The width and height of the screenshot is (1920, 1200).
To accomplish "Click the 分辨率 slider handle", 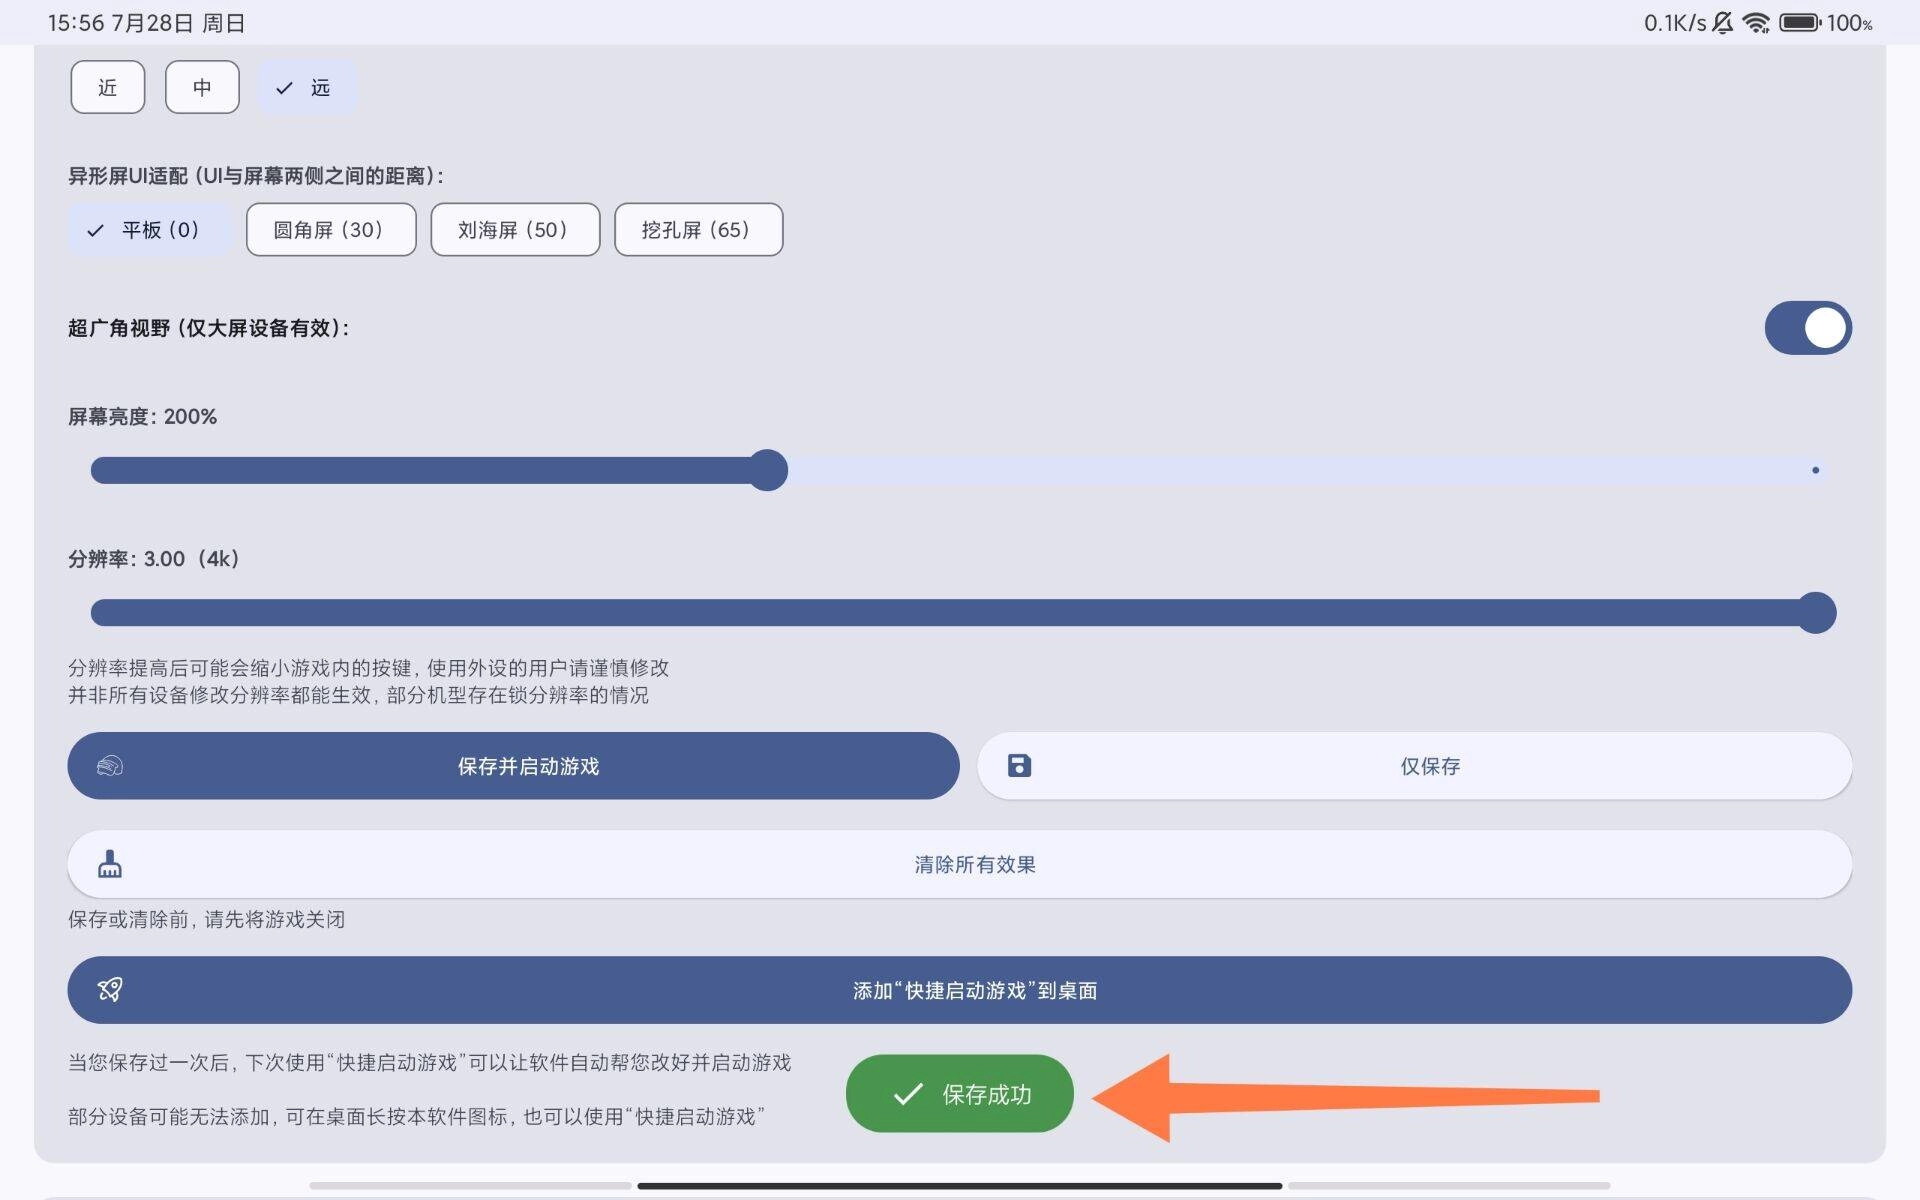I will click(1816, 613).
